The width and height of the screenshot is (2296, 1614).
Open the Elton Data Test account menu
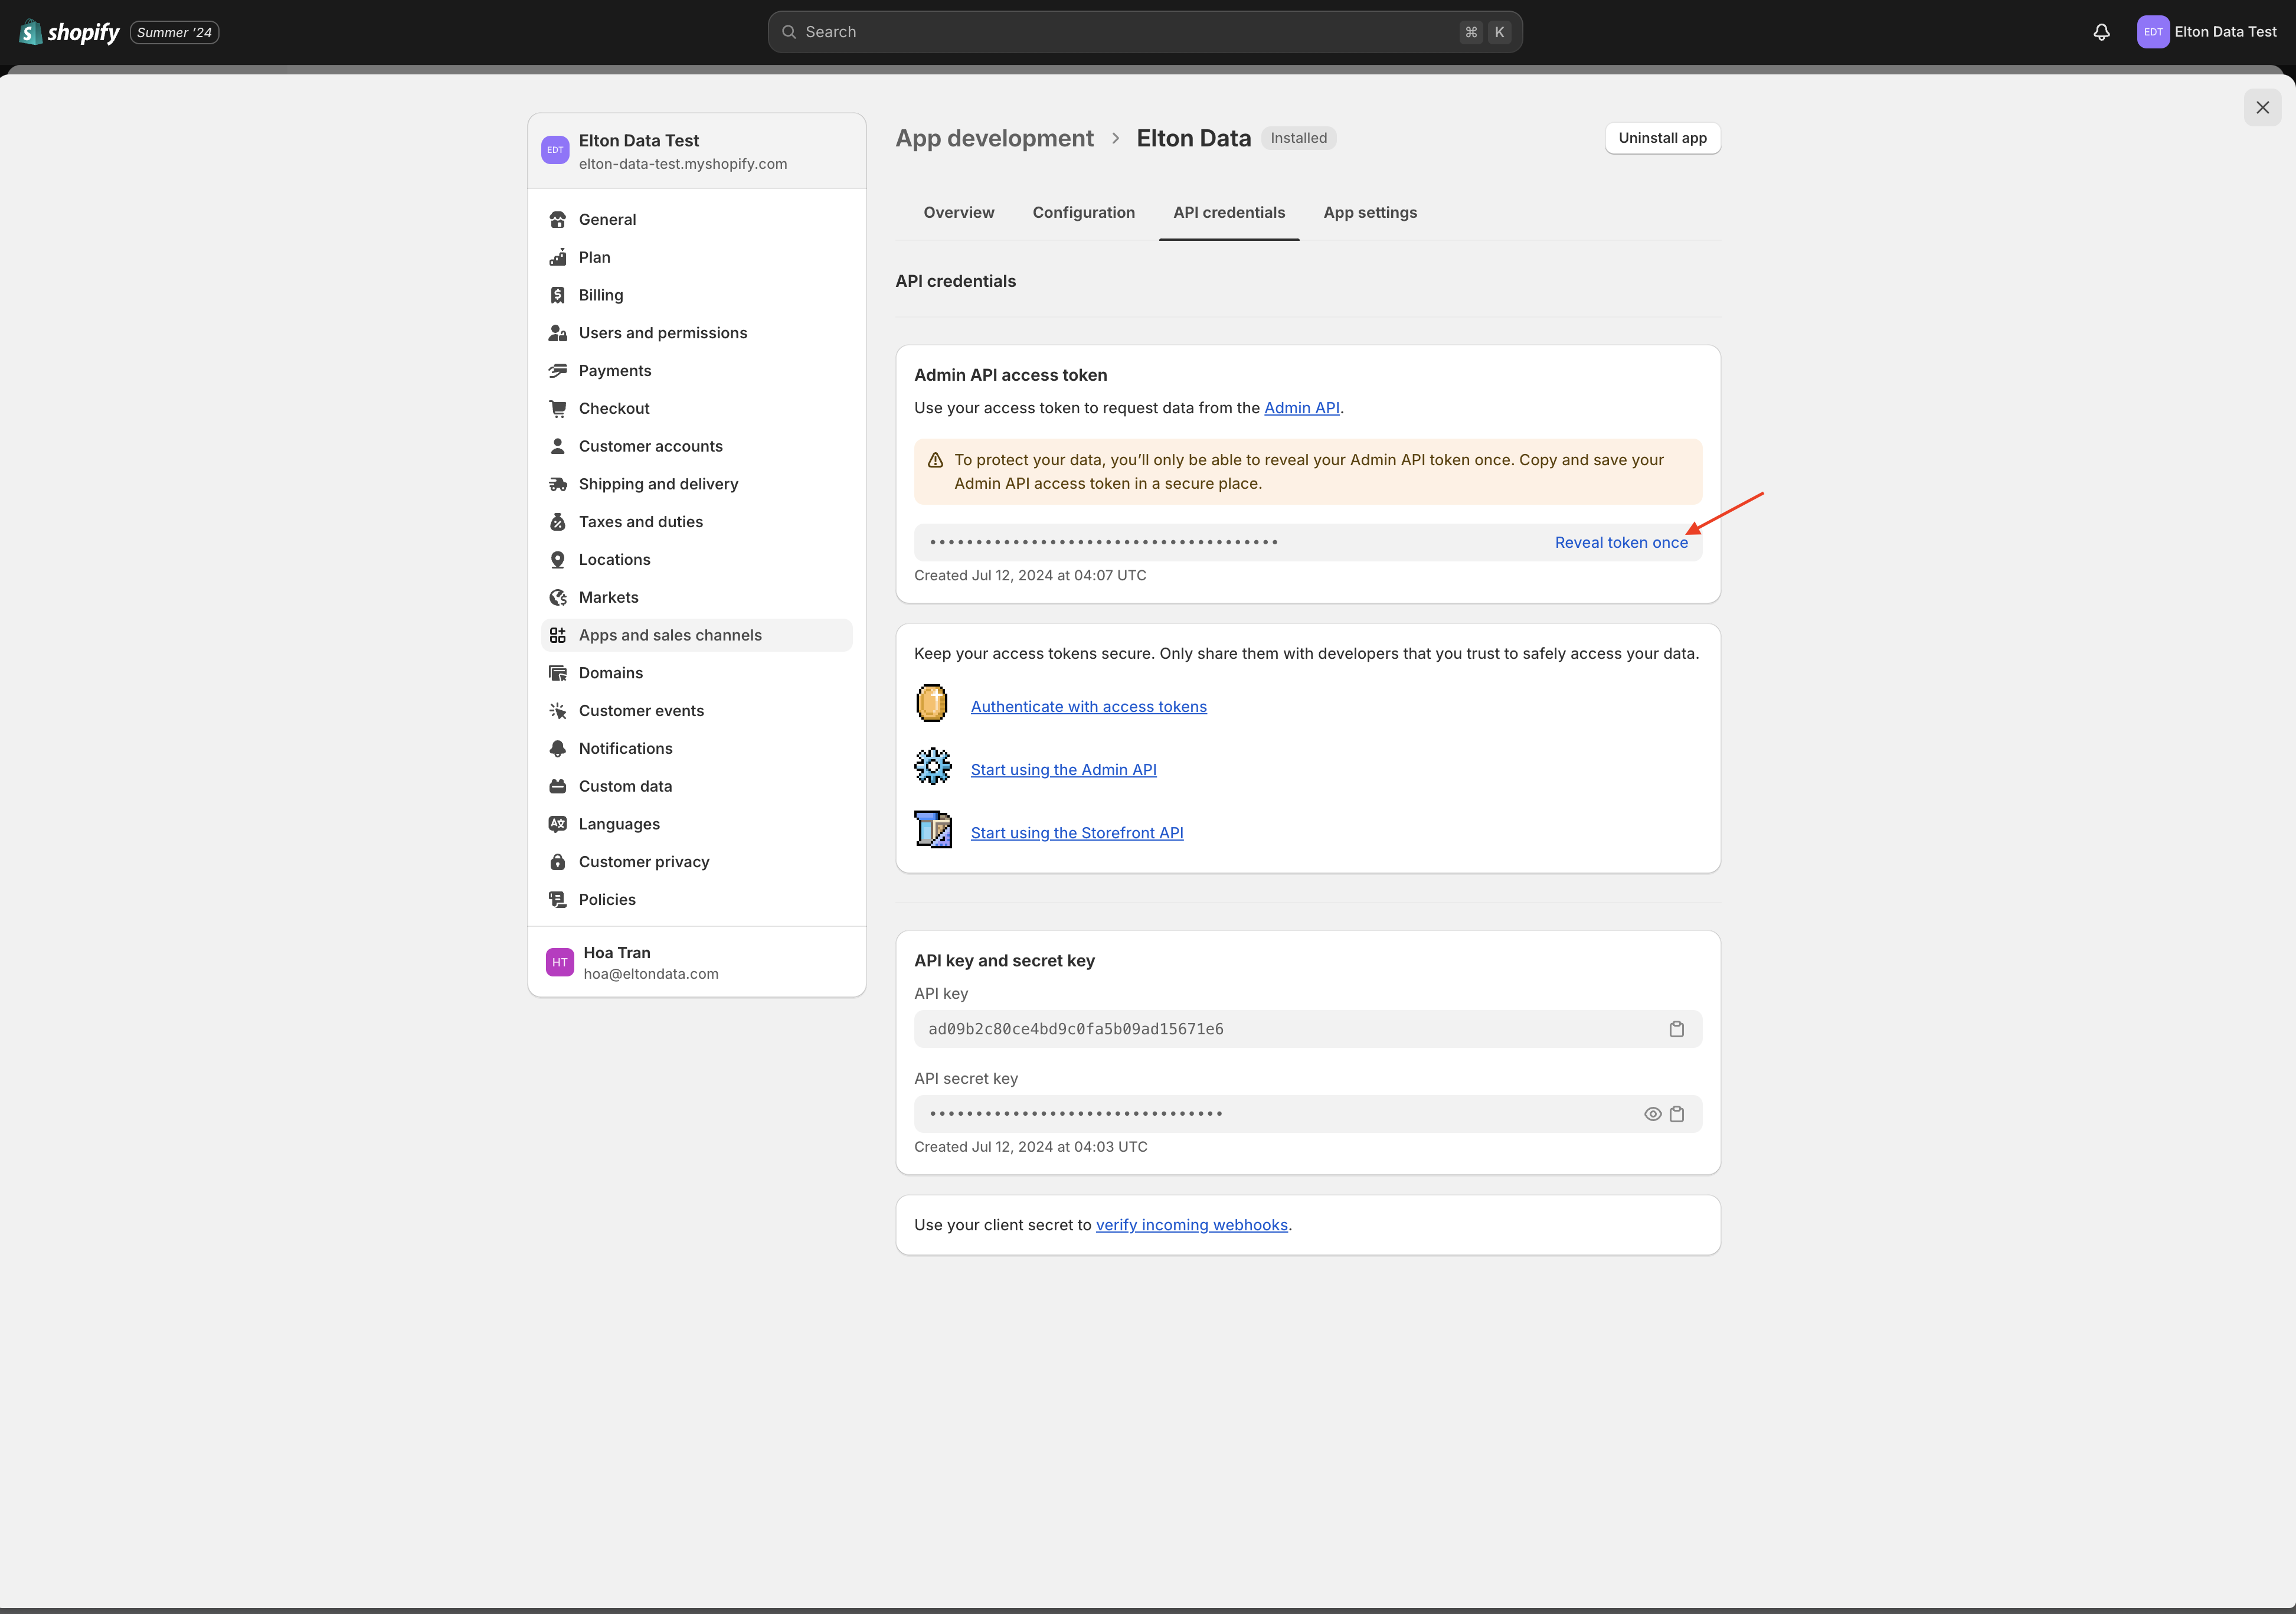click(x=2208, y=31)
